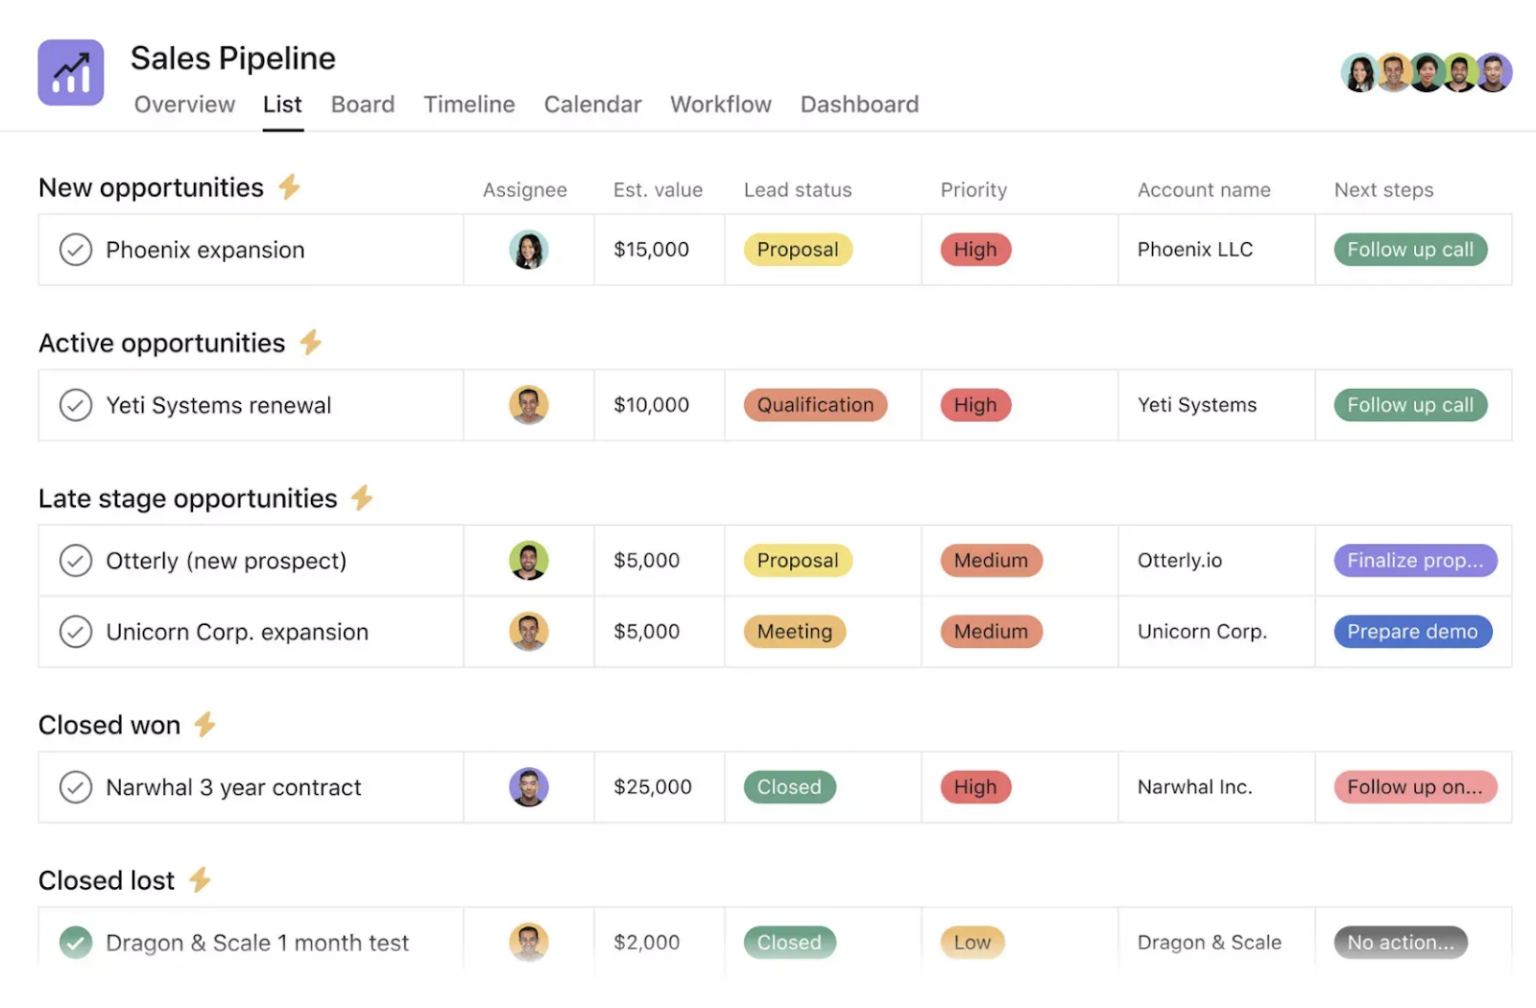Change the High priority on Yeti Systems renewal
Viewport: 1536px width, 1008px height.
tap(975, 405)
